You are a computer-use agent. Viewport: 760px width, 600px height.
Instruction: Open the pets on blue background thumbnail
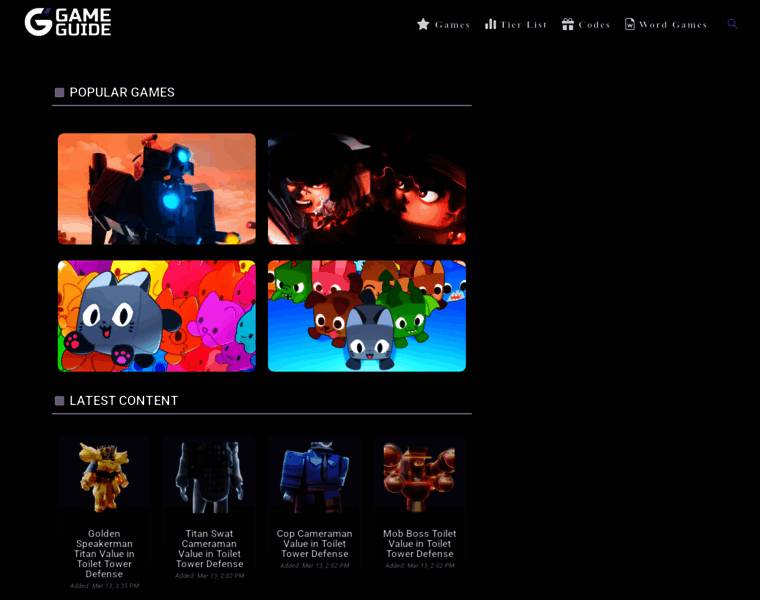pyautogui.click(x=367, y=316)
